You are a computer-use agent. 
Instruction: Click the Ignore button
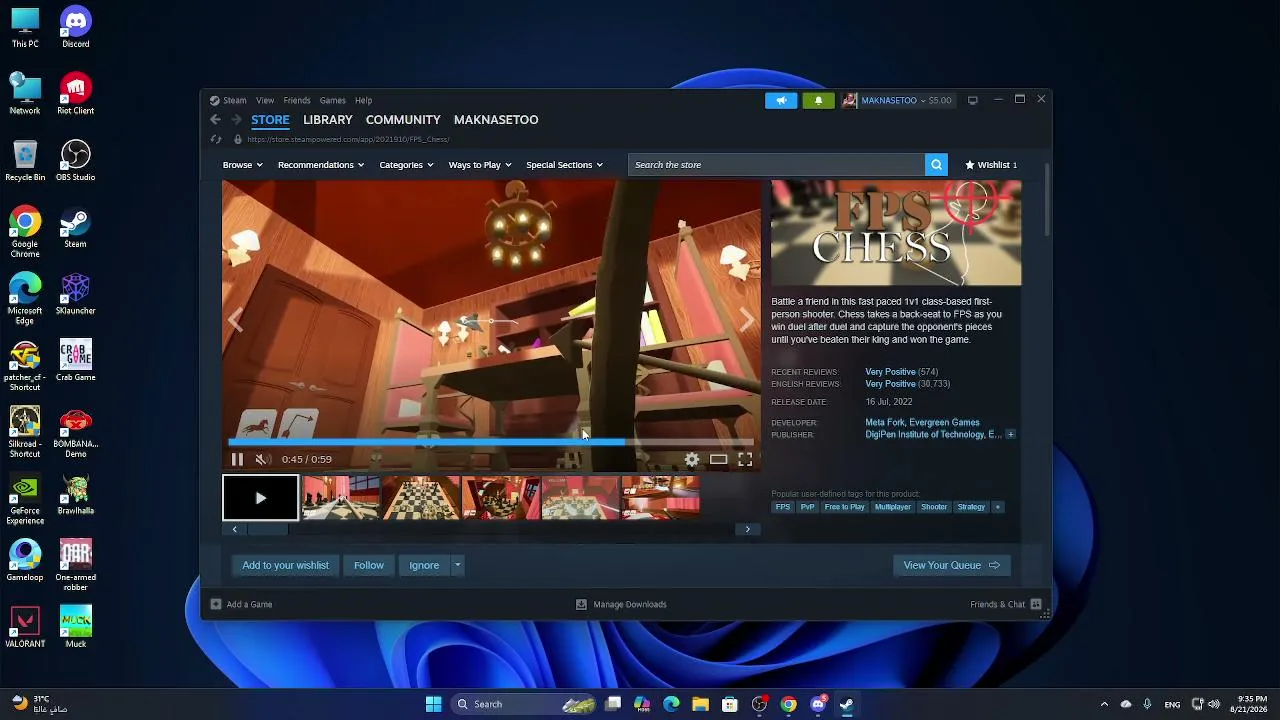(424, 565)
